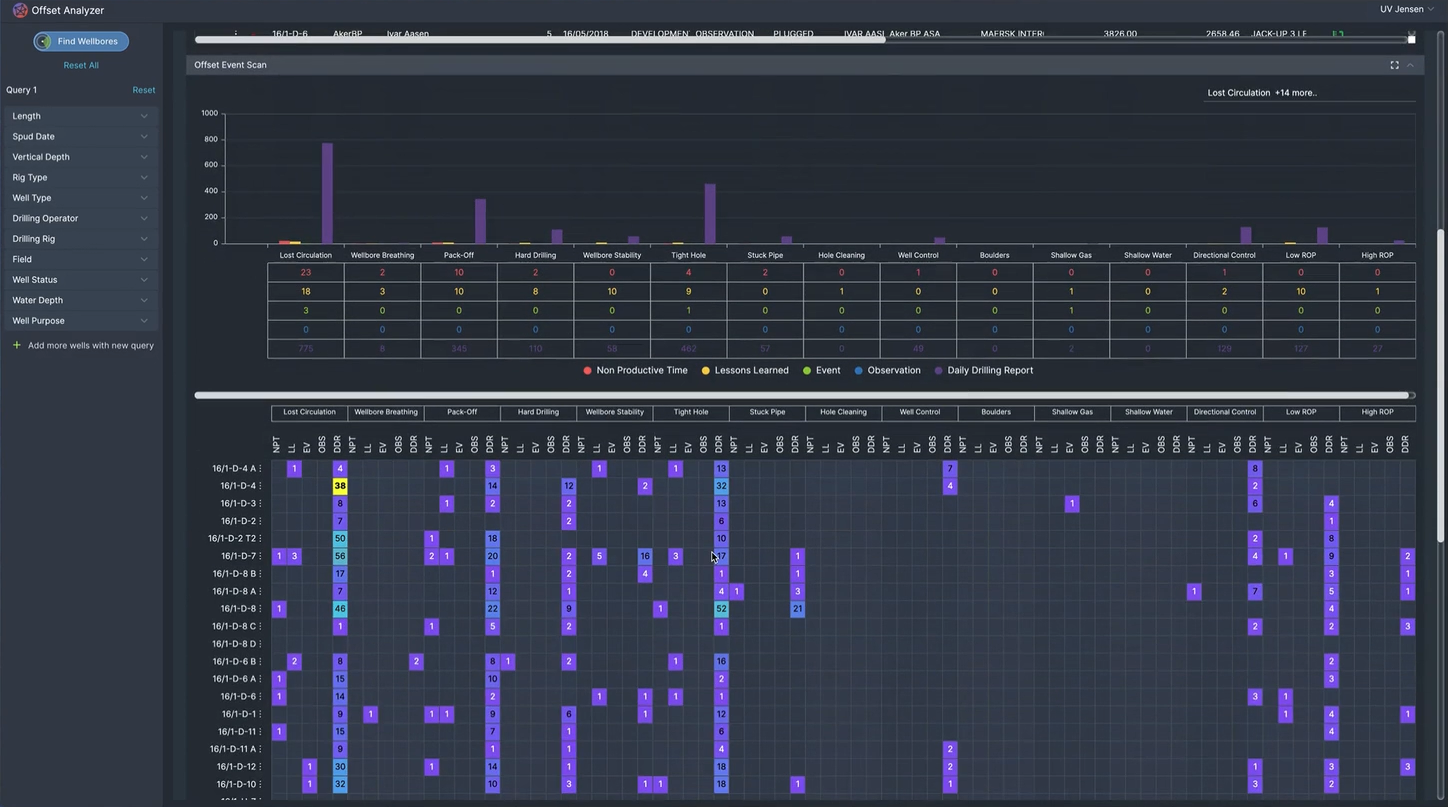Image resolution: width=1448 pixels, height=807 pixels.
Task: Collapse the Offset Event Scan panel
Action: pyautogui.click(x=1410, y=65)
